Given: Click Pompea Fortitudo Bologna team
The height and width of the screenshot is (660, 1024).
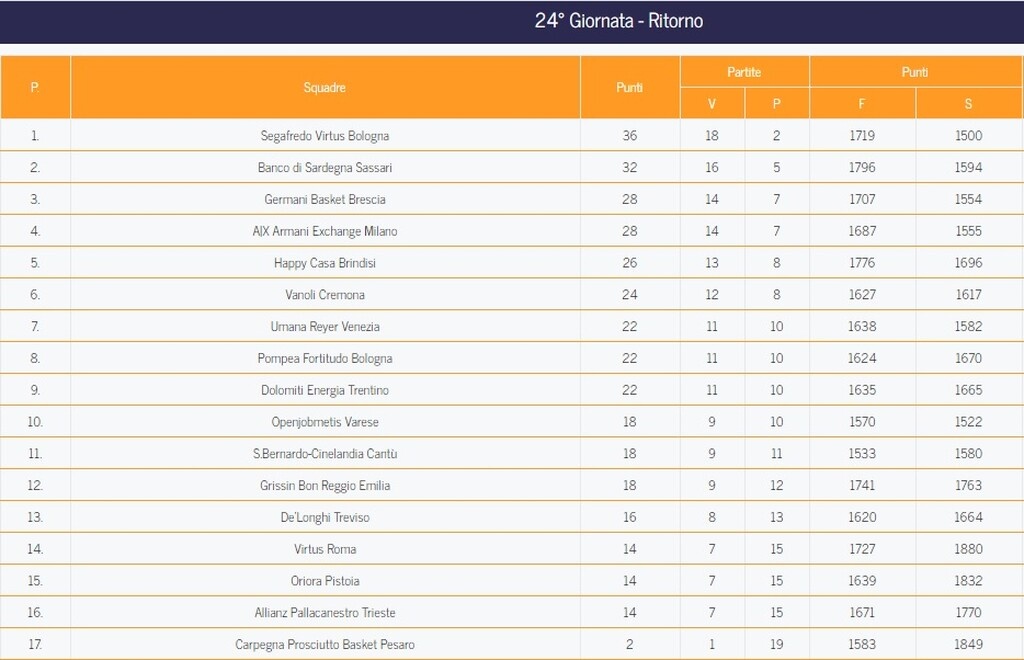Looking at the screenshot, I should click(x=325, y=359).
